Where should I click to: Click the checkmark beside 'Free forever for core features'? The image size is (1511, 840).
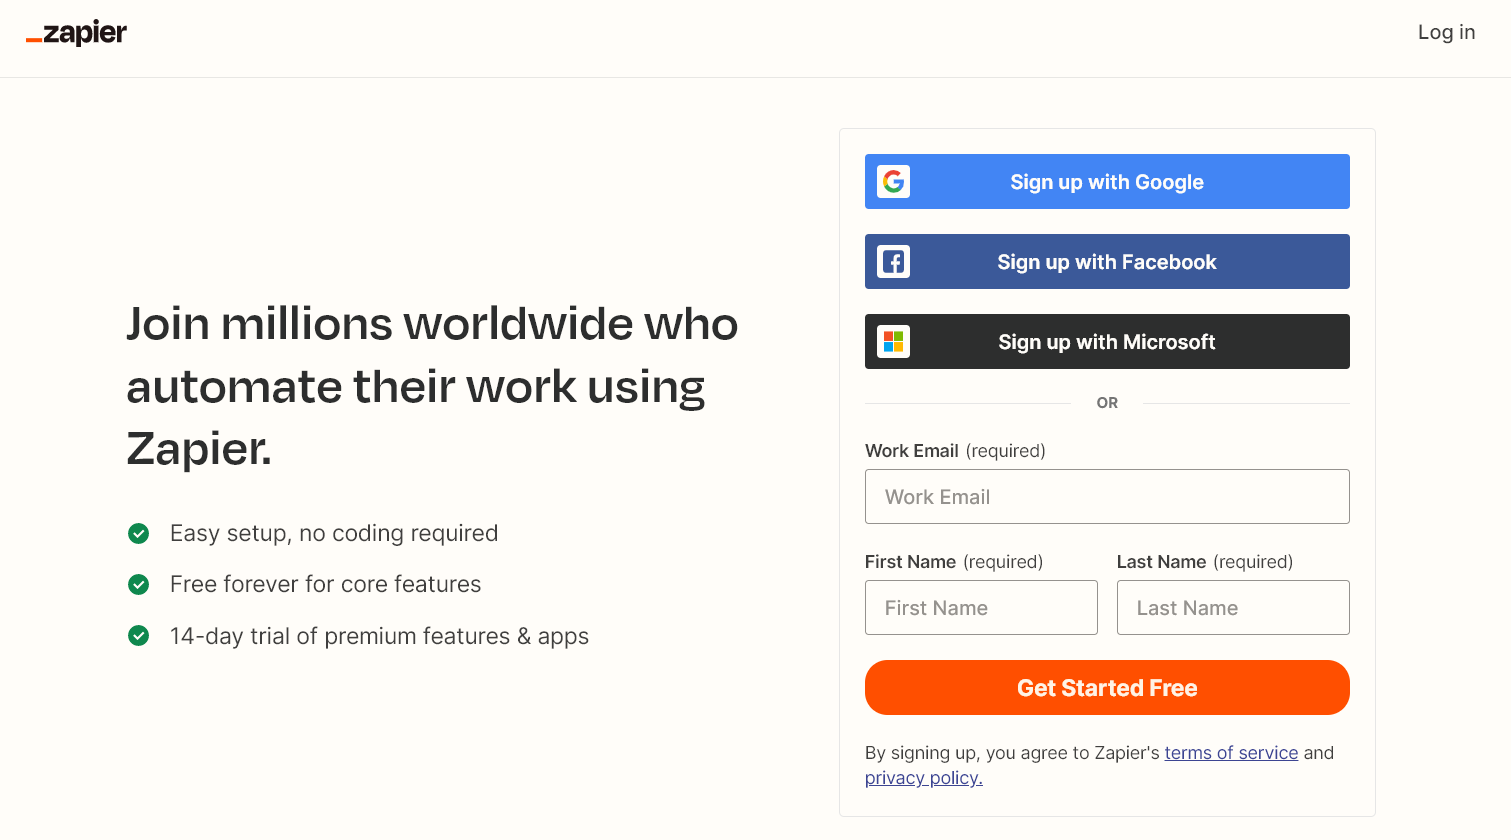tap(138, 584)
